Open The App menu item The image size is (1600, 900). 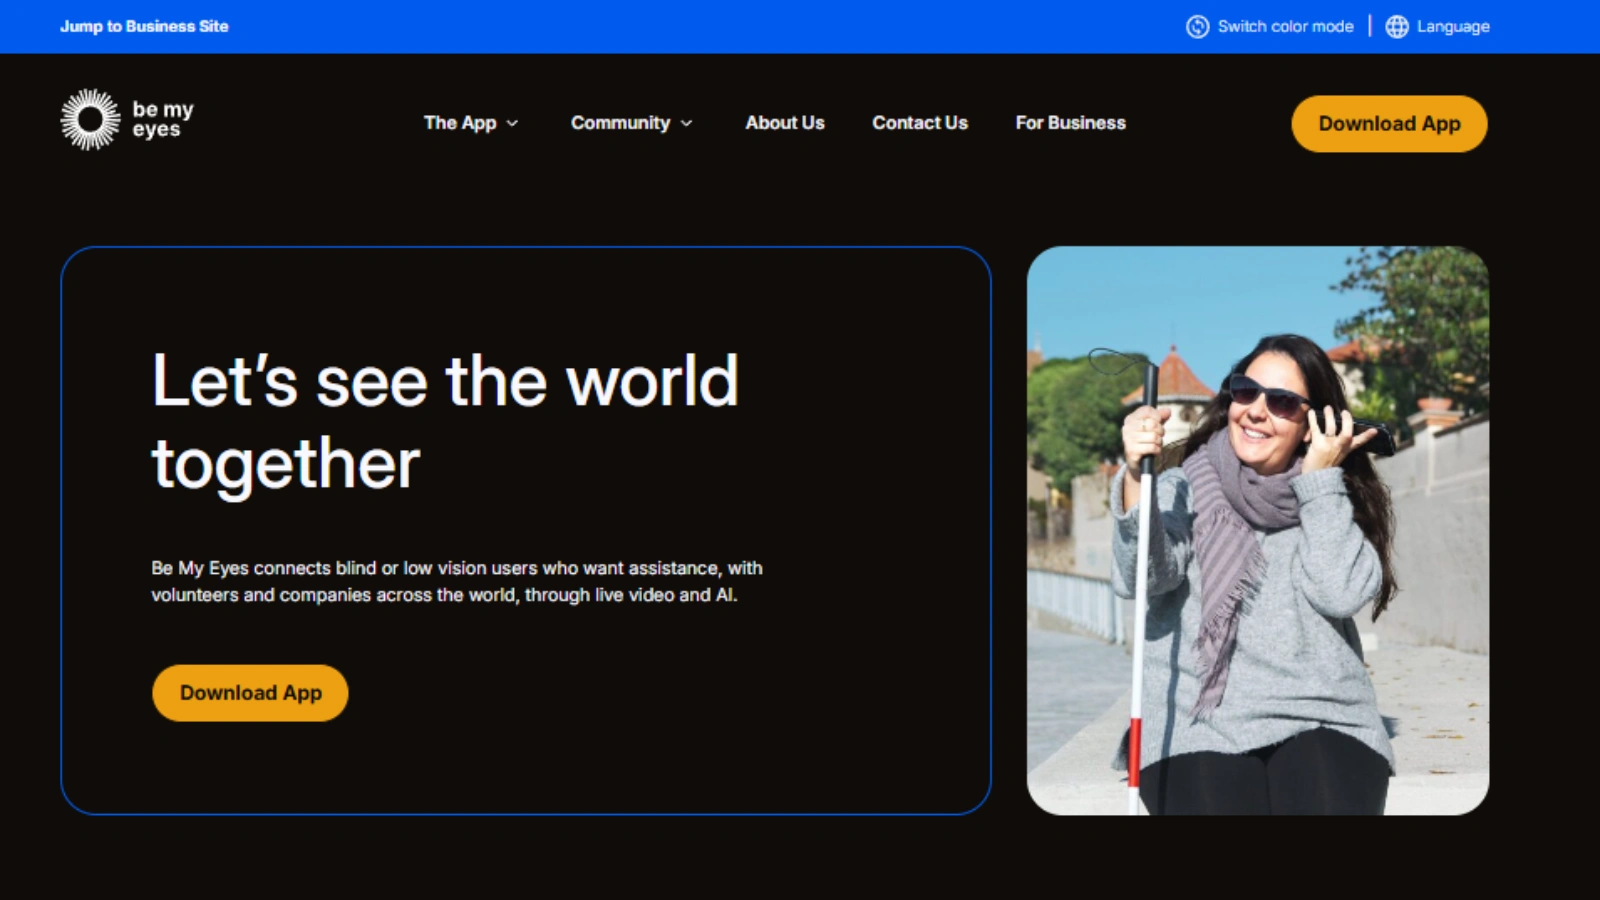pyautogui.click(x=459, y=123)
